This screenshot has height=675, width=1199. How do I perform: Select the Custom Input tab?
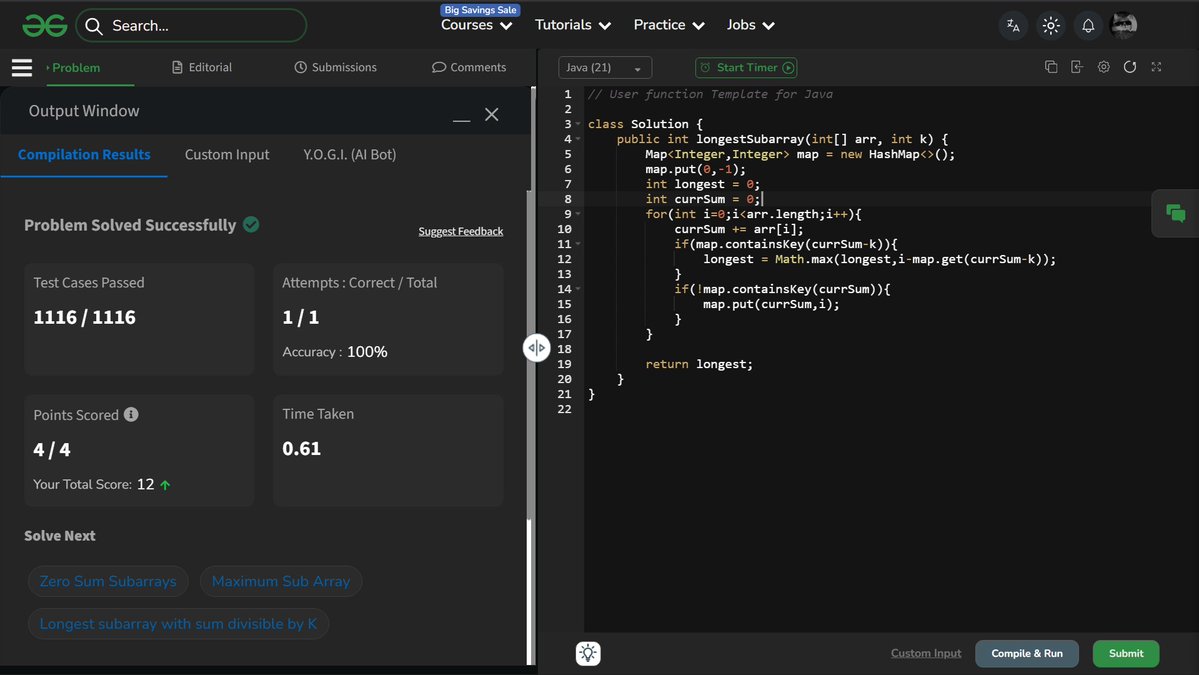click(x=227, y=154)
